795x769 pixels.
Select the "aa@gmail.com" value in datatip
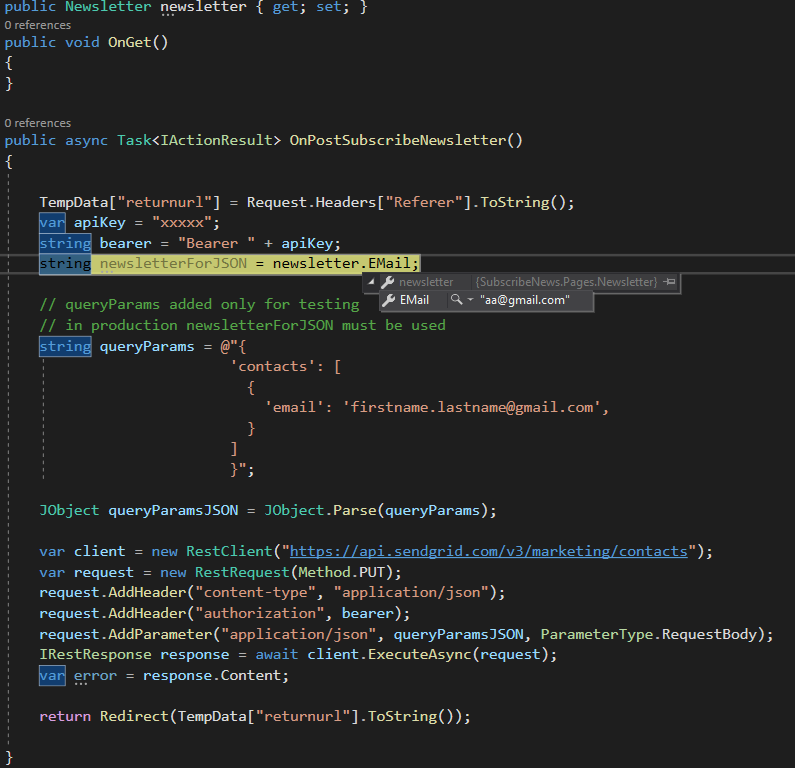525,300
